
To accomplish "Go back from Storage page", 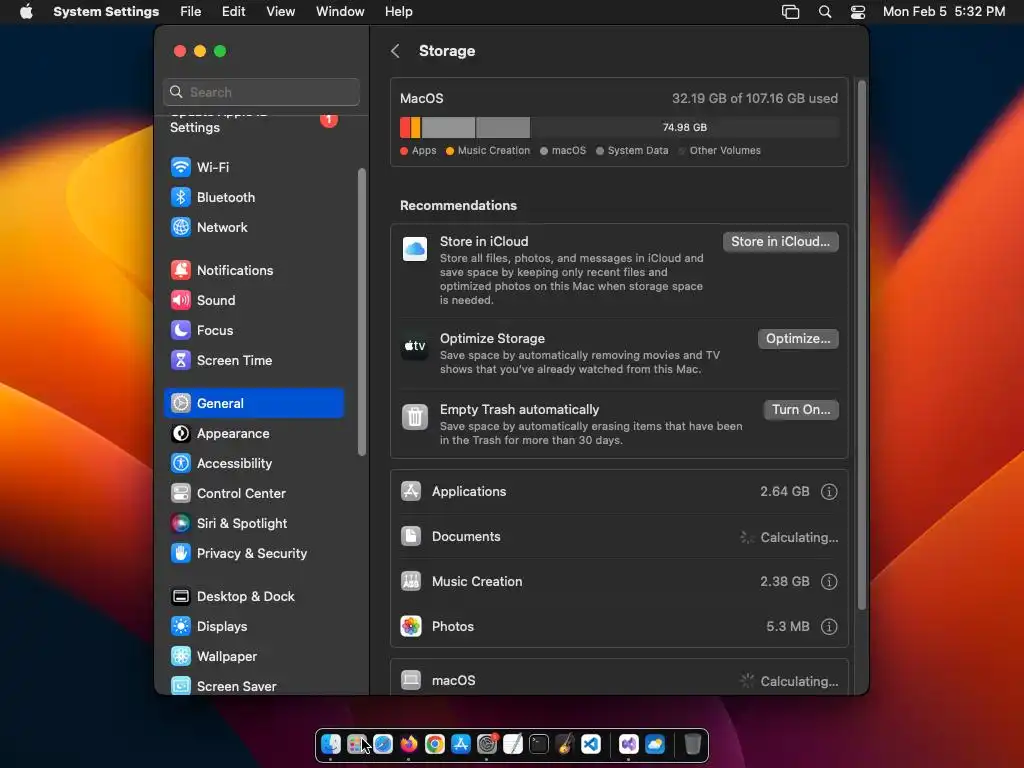I will pos(395,51).
